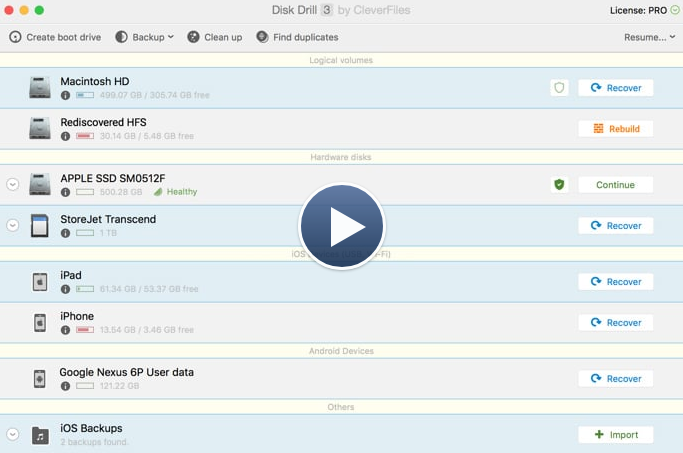Click the Find duplicates toolbar icon
Viewport: 683px width, 453px height.
tap(262, 37)
